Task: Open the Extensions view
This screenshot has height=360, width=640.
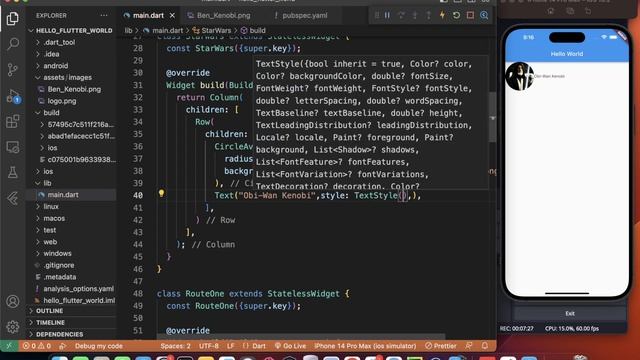Action: pyautogui.click(x=13, y=121)
